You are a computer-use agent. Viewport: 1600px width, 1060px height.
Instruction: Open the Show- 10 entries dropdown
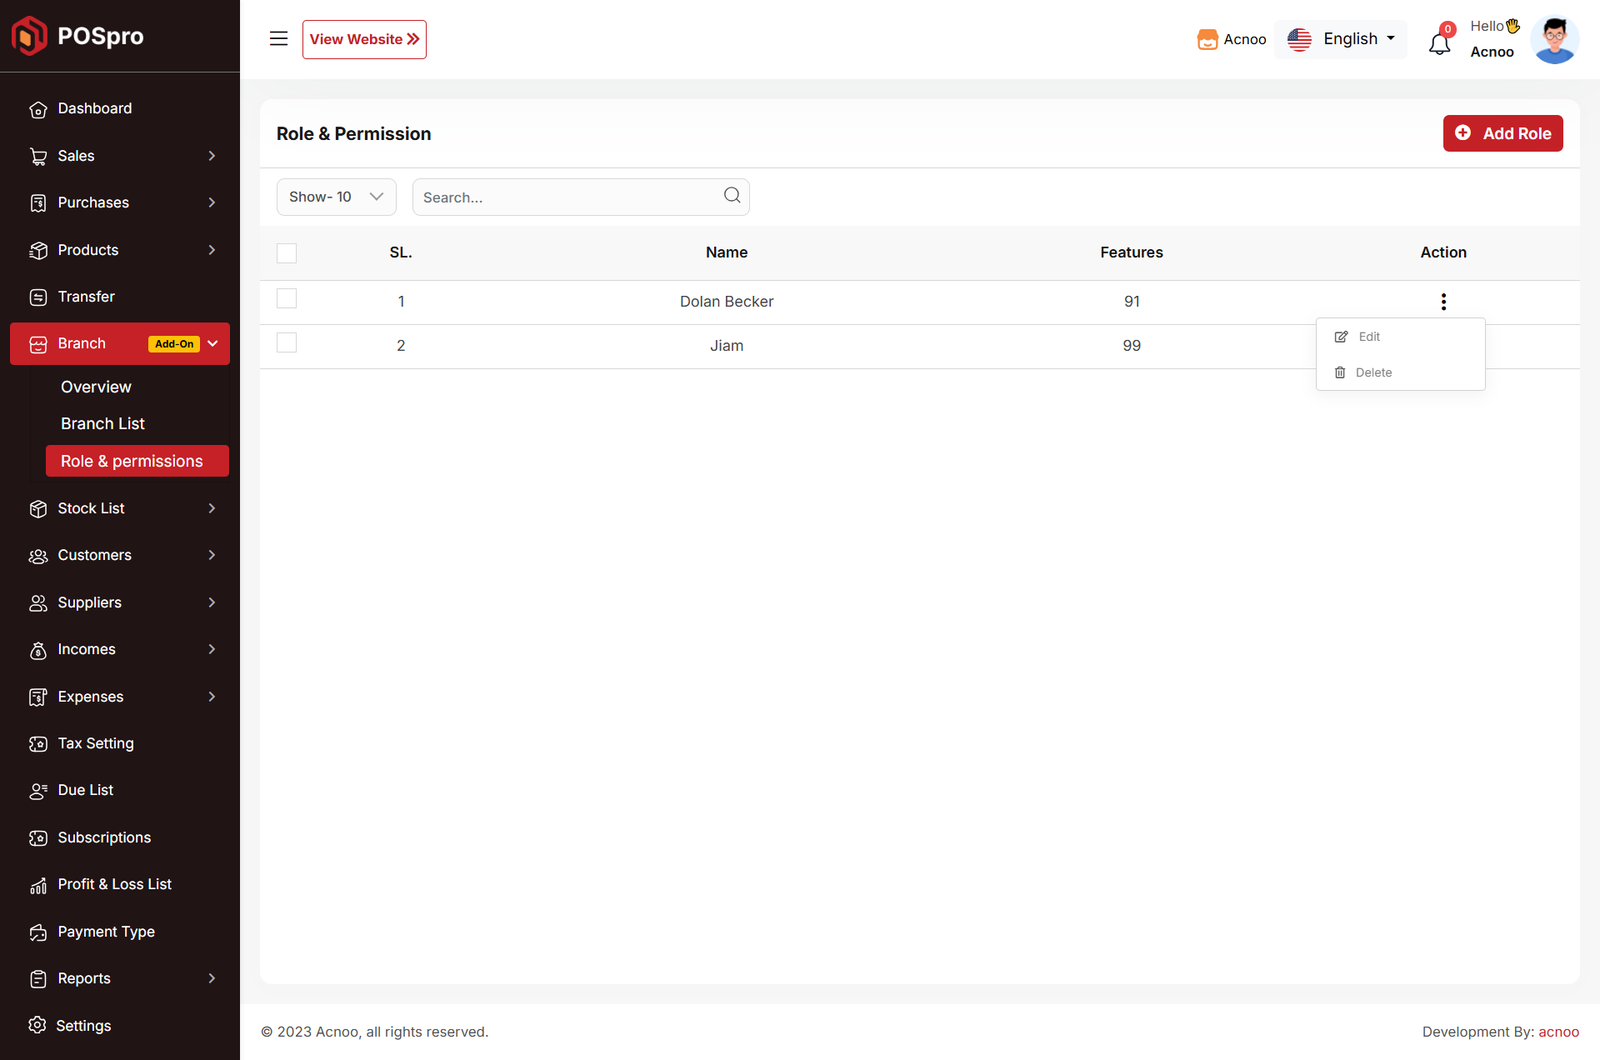(x=336, y=197)
